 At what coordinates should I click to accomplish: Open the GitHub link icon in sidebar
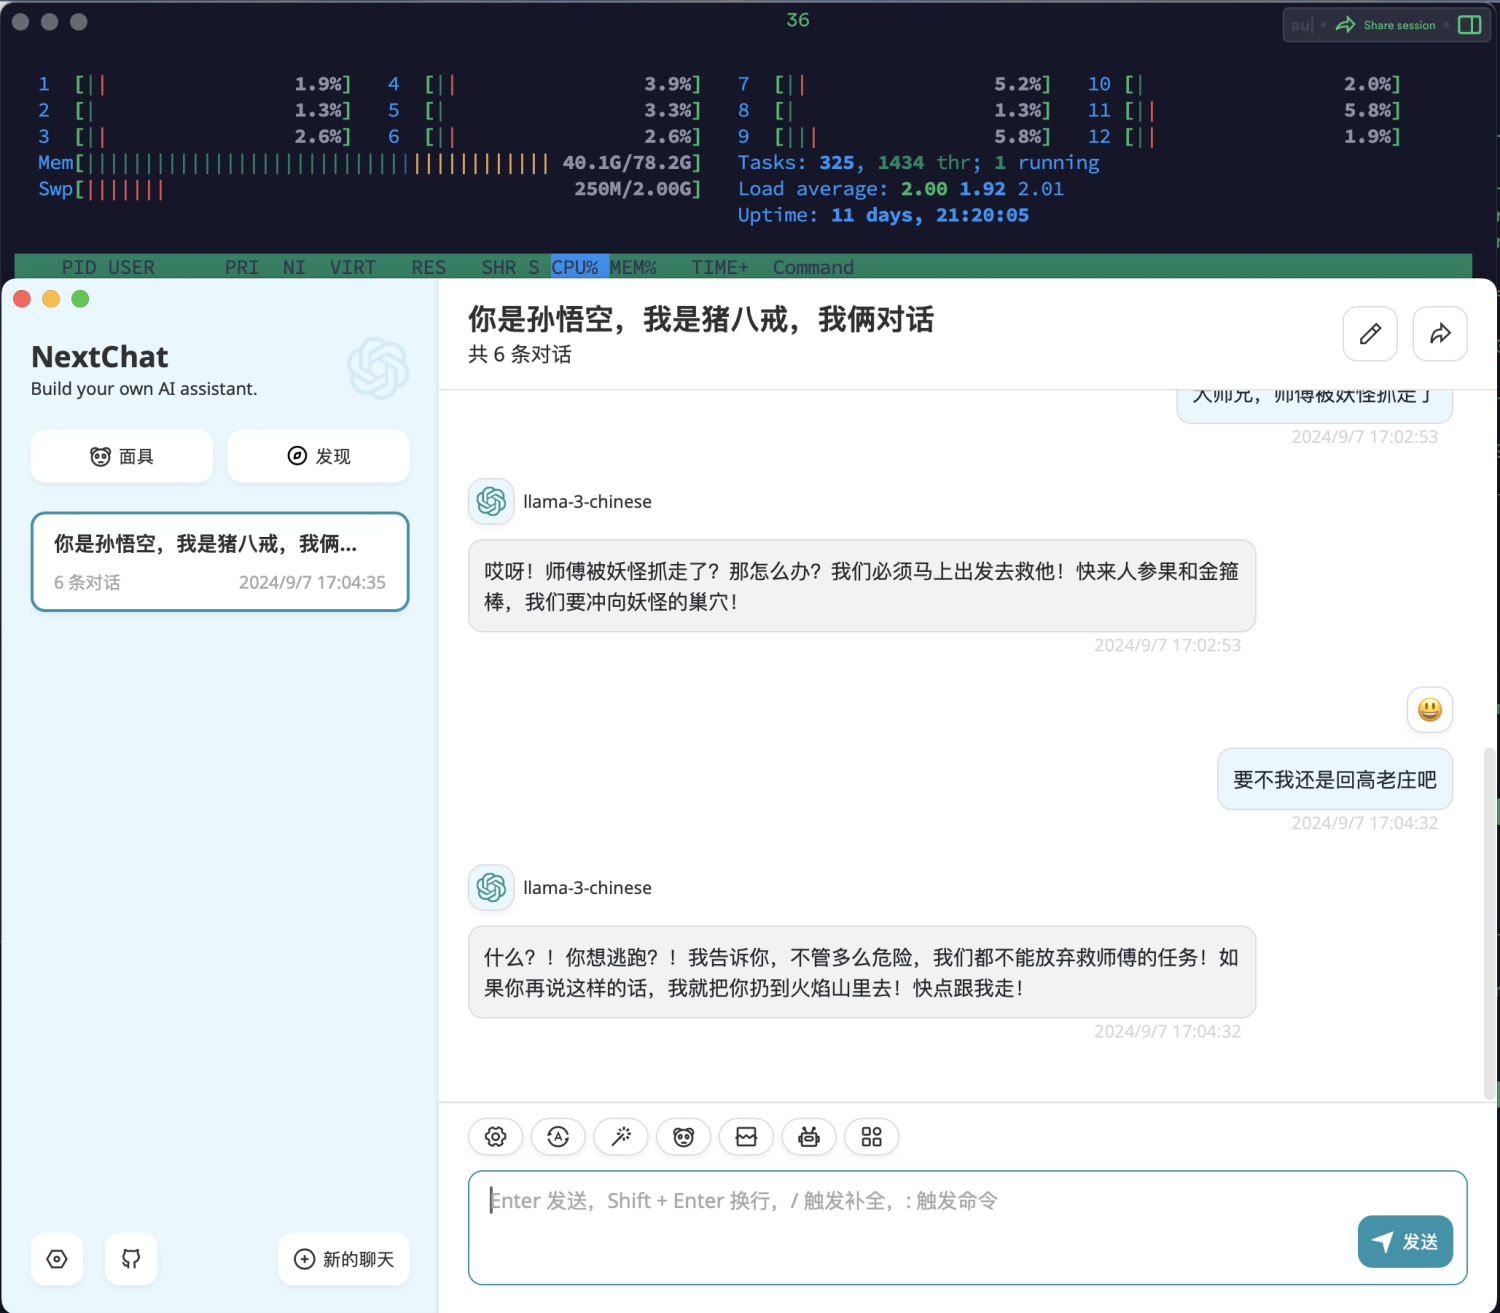pos(131,1259)
